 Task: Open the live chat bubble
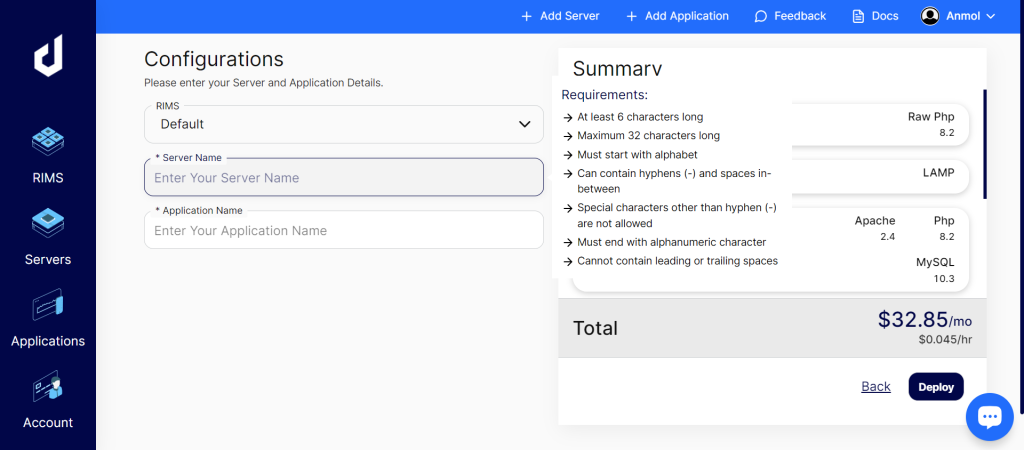(x=989, y=416)
